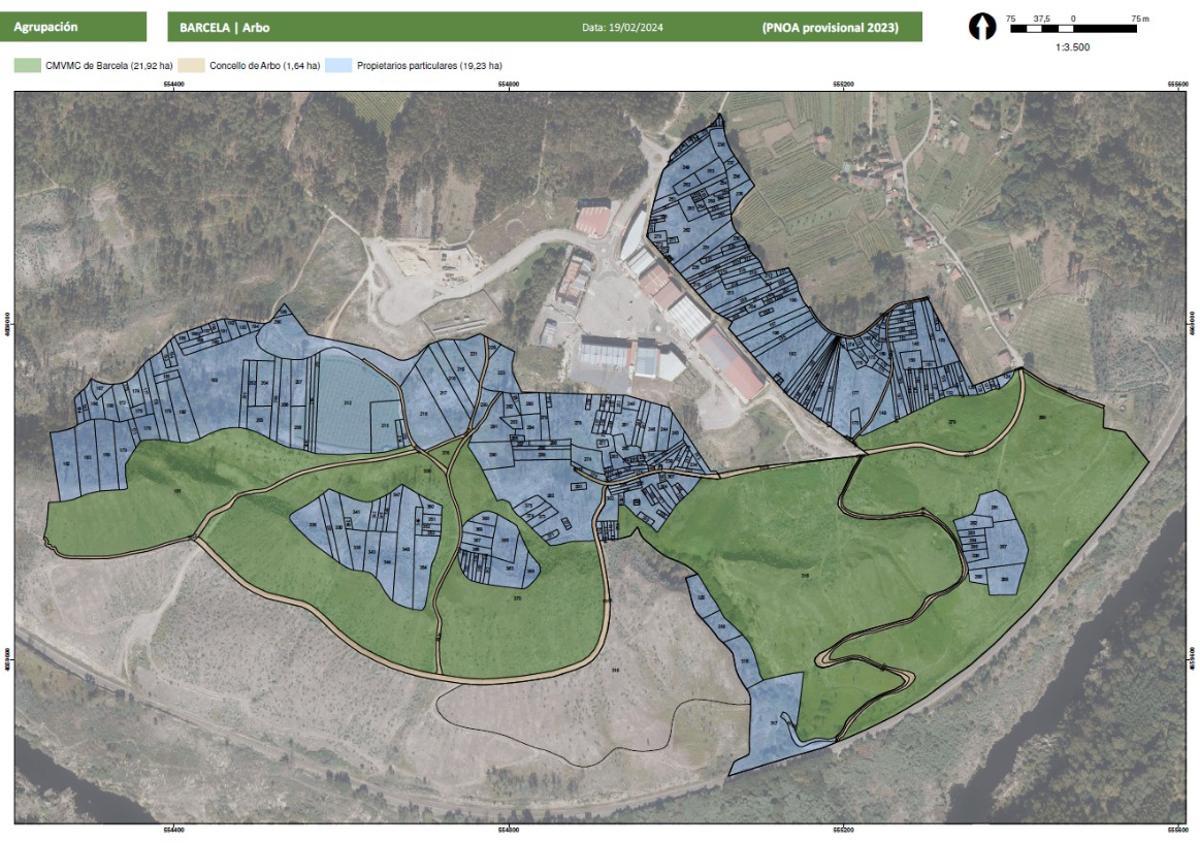Image resolution: width=1200 pixels, height=845 pixels.
Task: Click the black and white scale bar
Action: click(1075, 30)
